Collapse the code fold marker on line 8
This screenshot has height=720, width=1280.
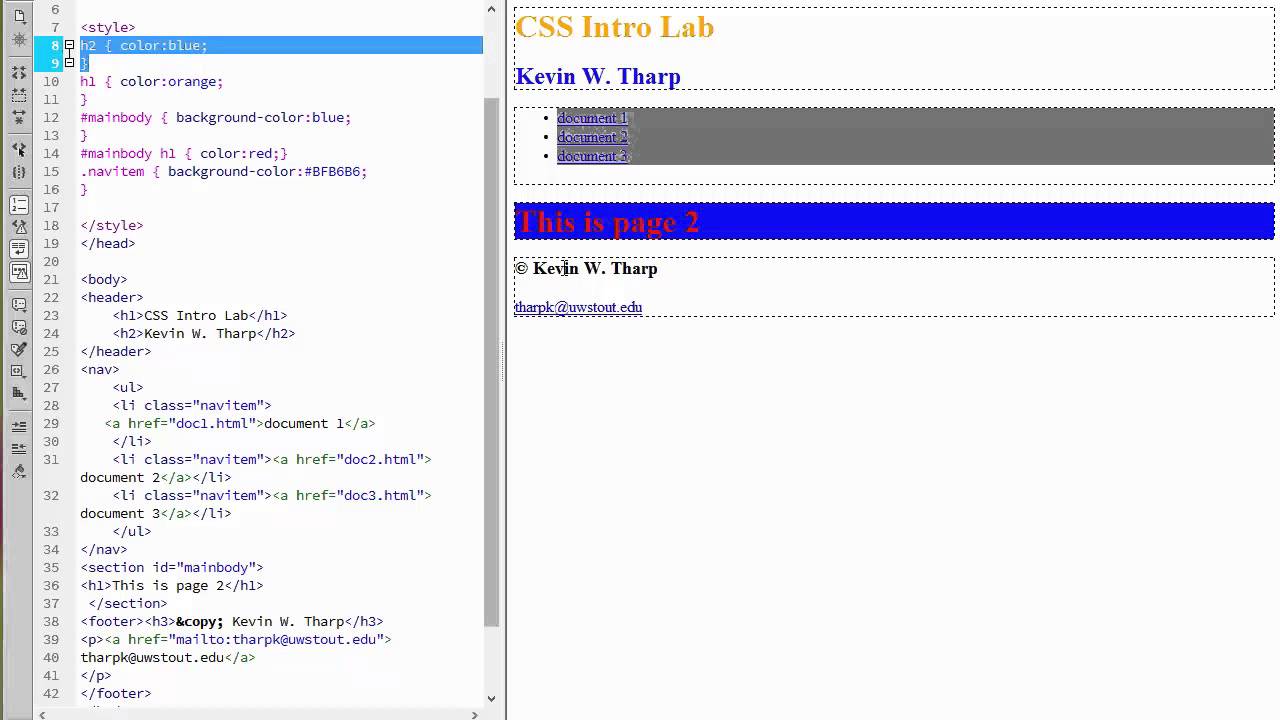tap(69, 45)
